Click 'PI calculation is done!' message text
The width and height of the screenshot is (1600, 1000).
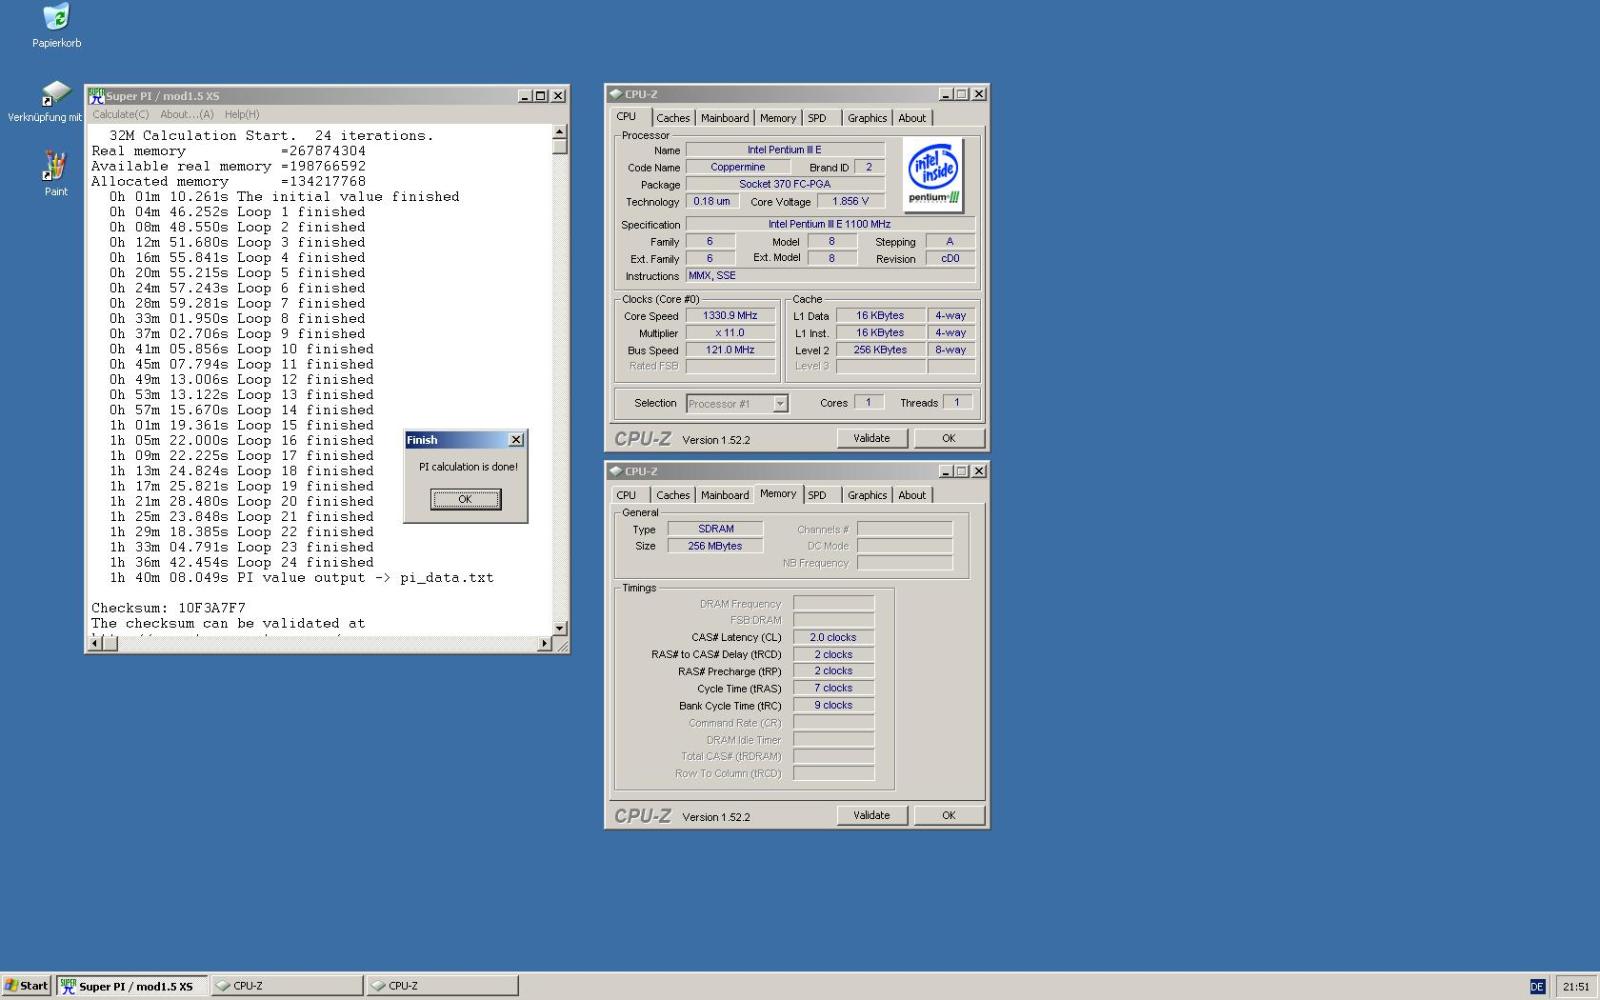(468, 467)
